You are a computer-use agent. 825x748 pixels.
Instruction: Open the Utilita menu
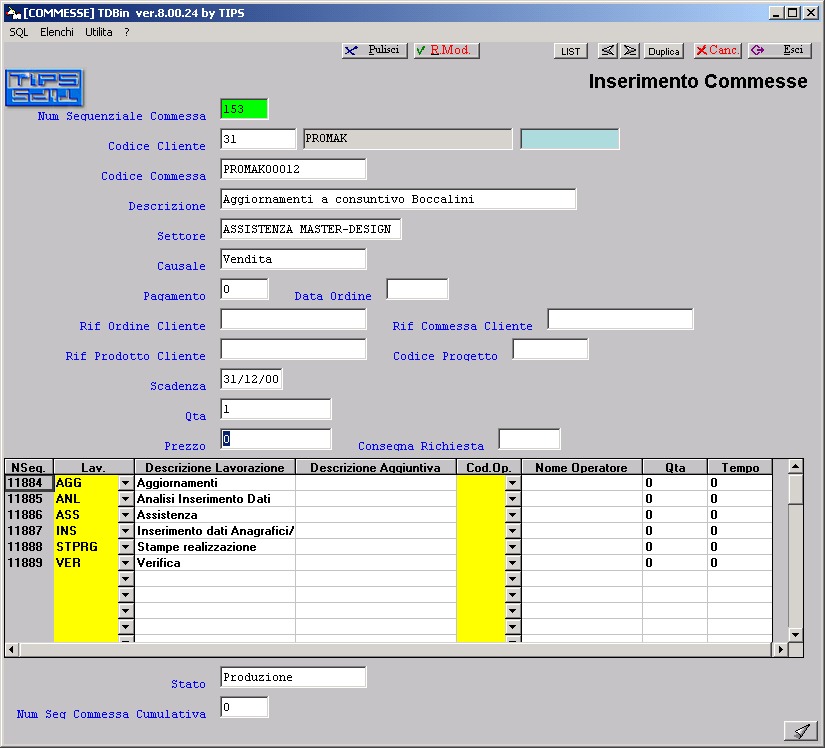[99, 32]
